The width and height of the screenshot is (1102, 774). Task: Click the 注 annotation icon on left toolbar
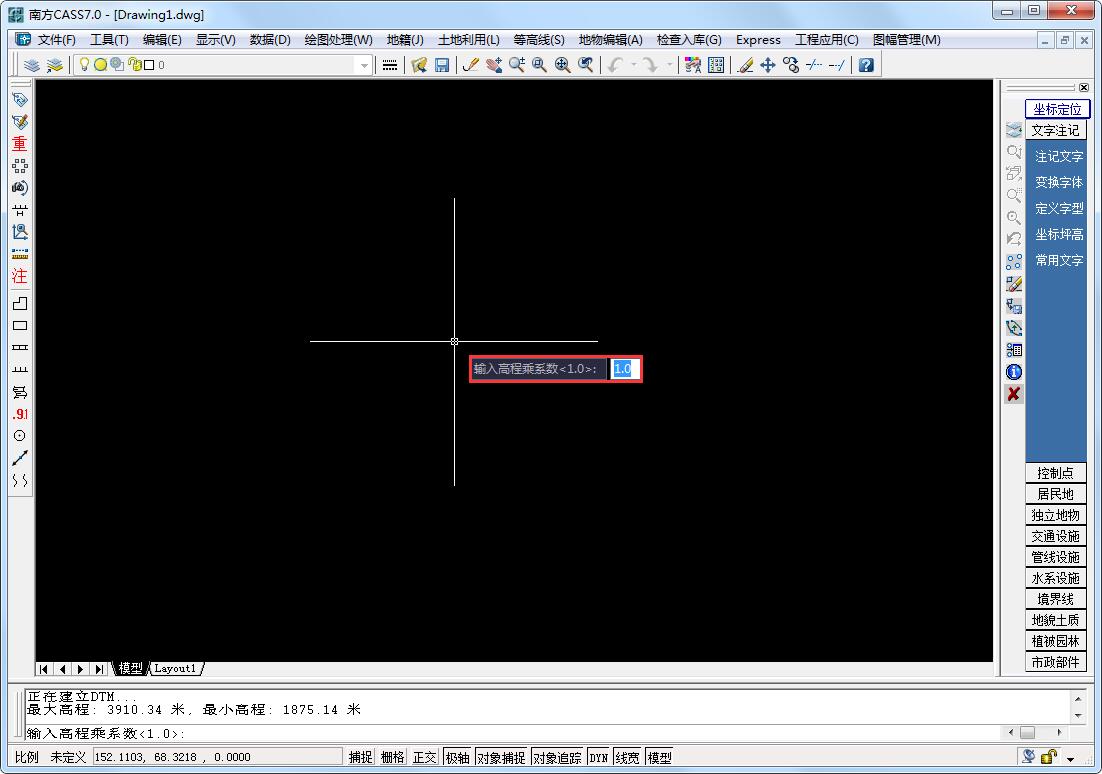click(x=19, y=276)
